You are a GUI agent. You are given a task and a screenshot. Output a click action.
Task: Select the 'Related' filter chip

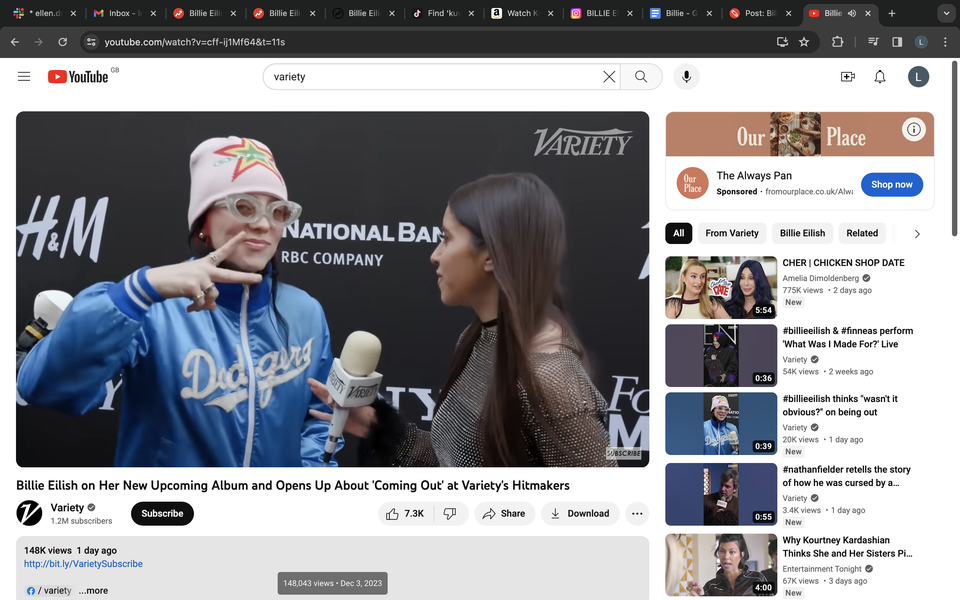click(x=862, y=233)
